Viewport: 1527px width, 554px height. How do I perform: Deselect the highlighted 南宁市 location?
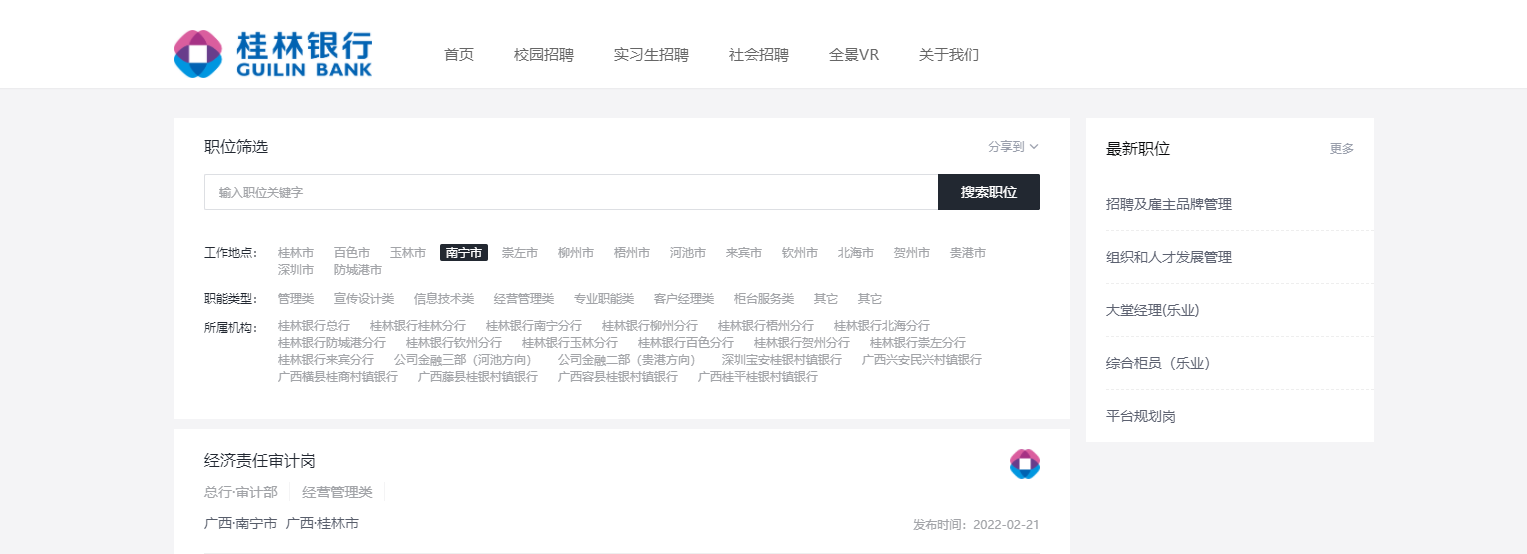coord(464,253)
